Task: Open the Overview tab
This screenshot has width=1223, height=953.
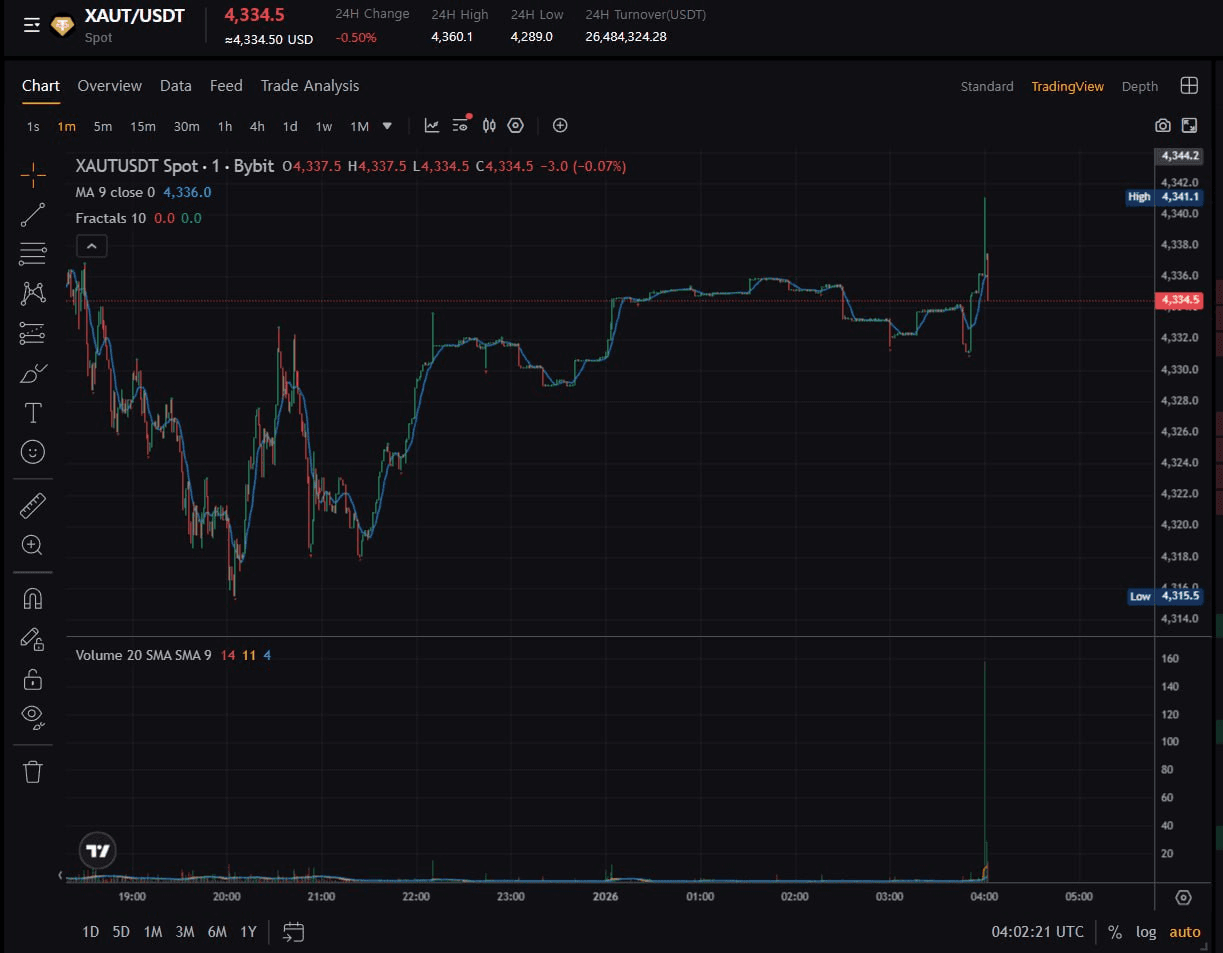Action: tap(110, 86)
